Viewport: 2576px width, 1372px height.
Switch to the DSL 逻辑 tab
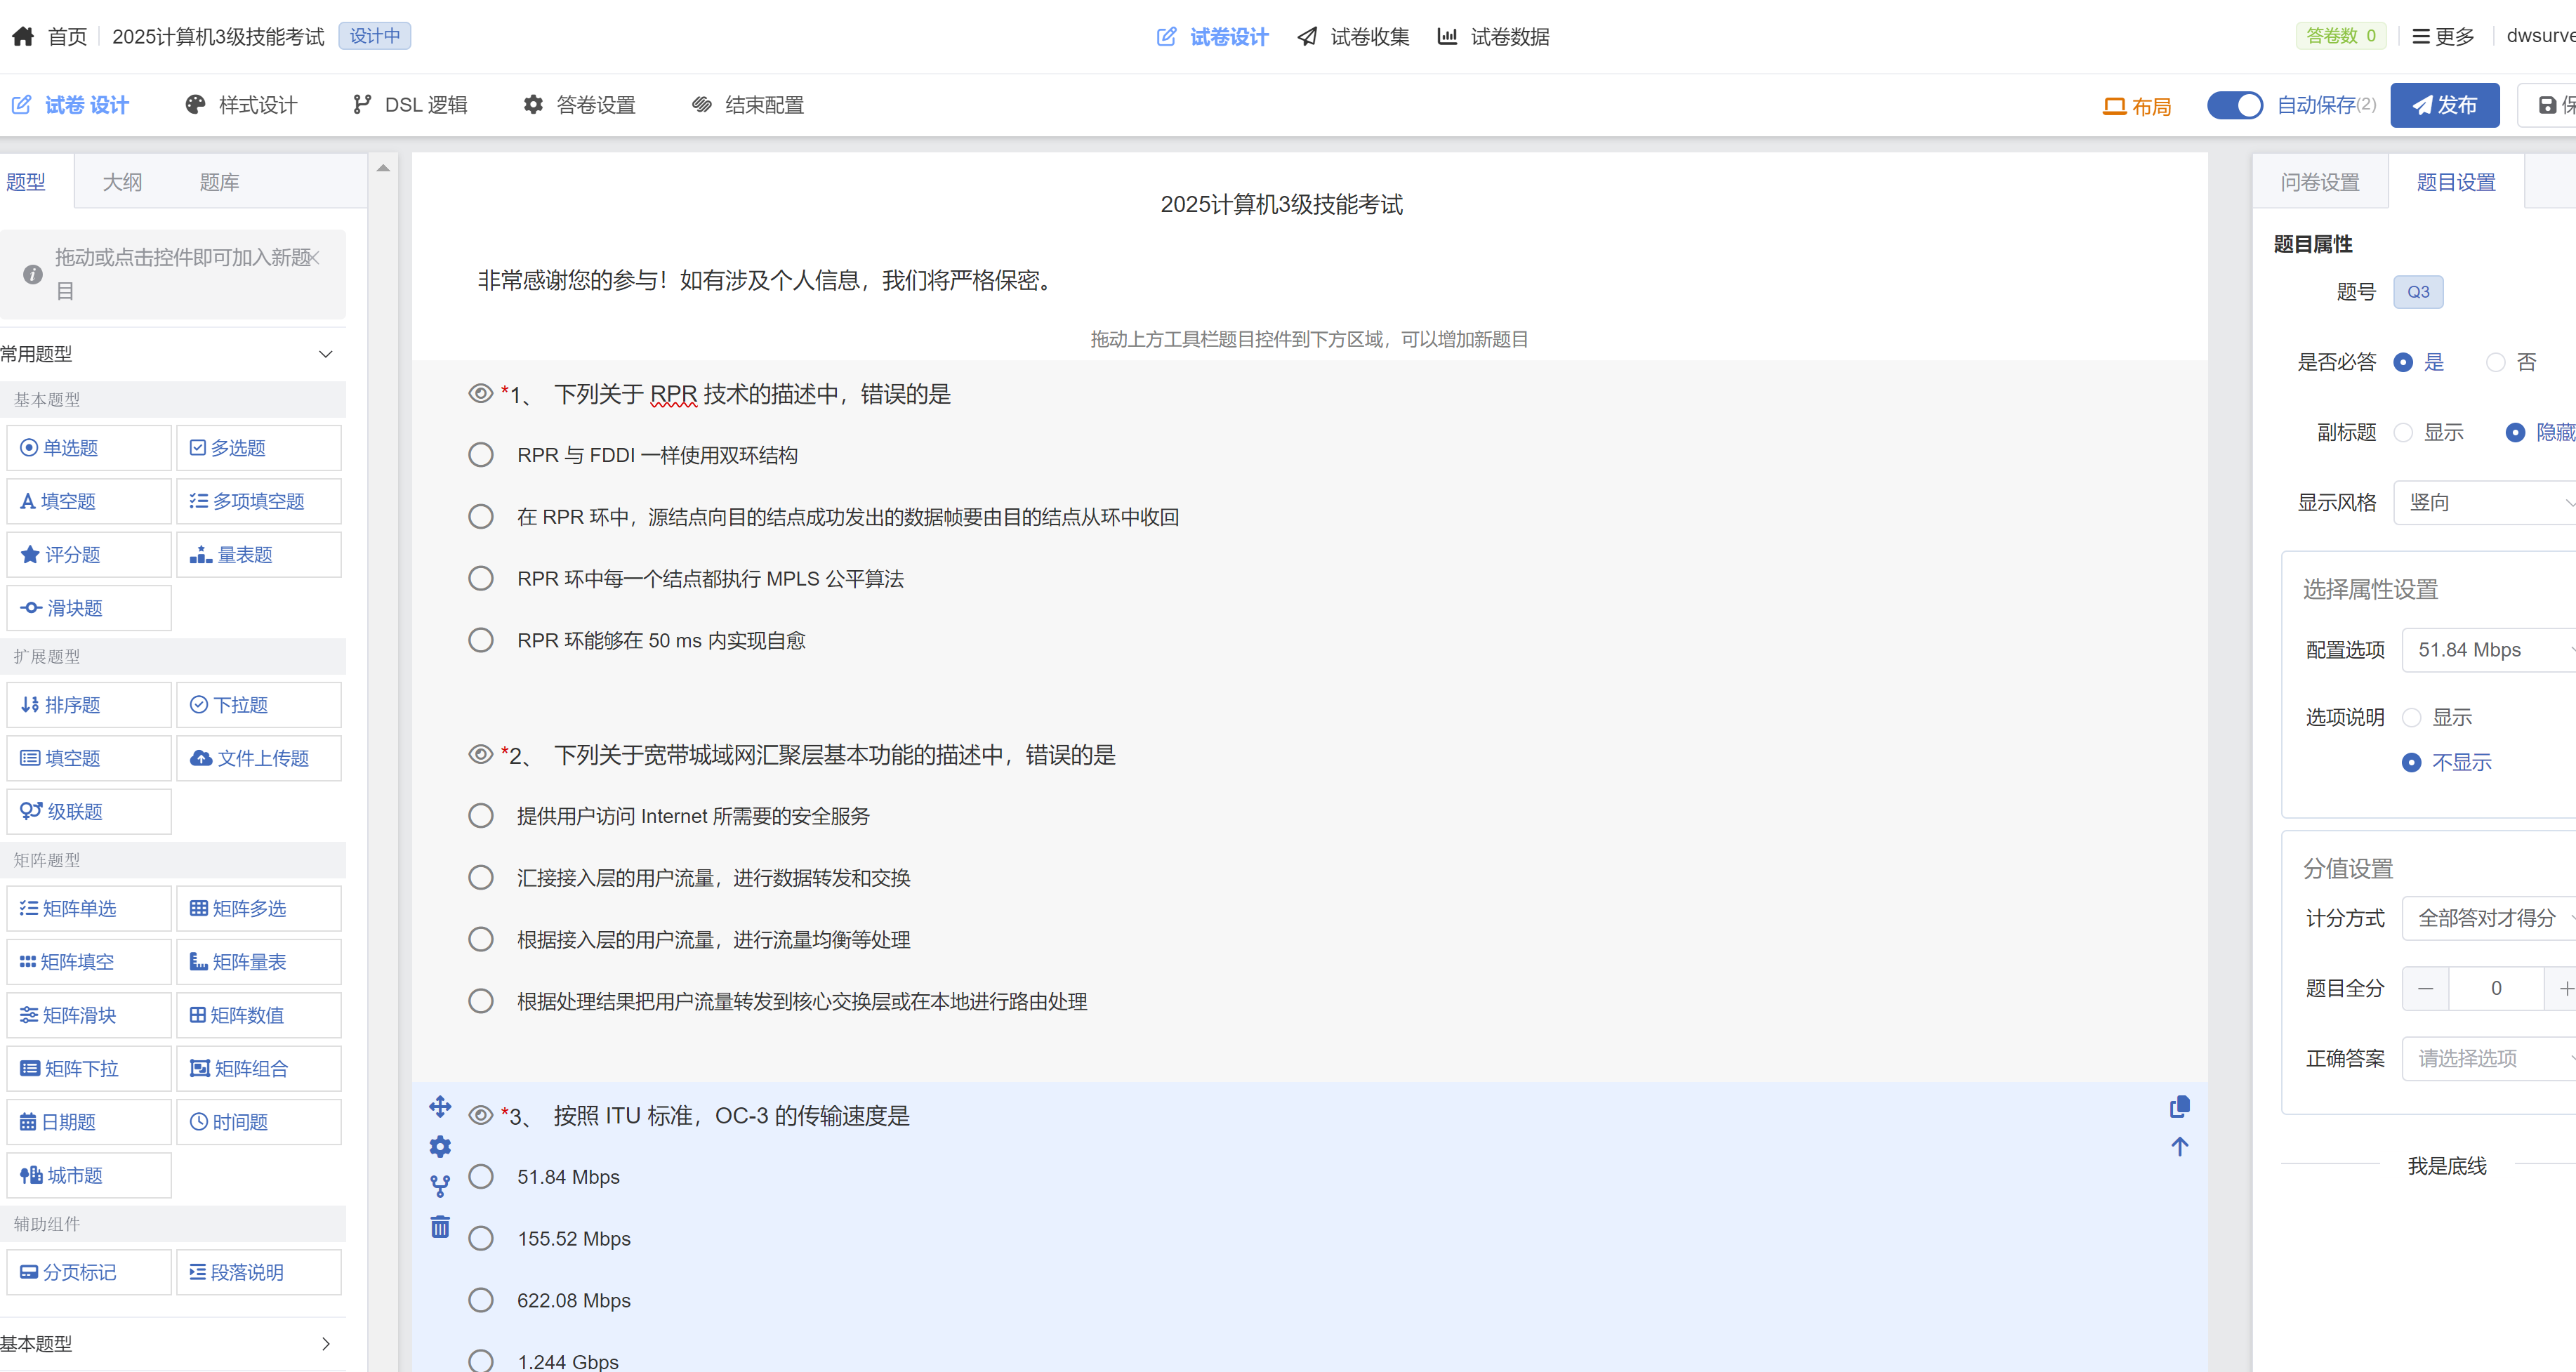[410, 105]
